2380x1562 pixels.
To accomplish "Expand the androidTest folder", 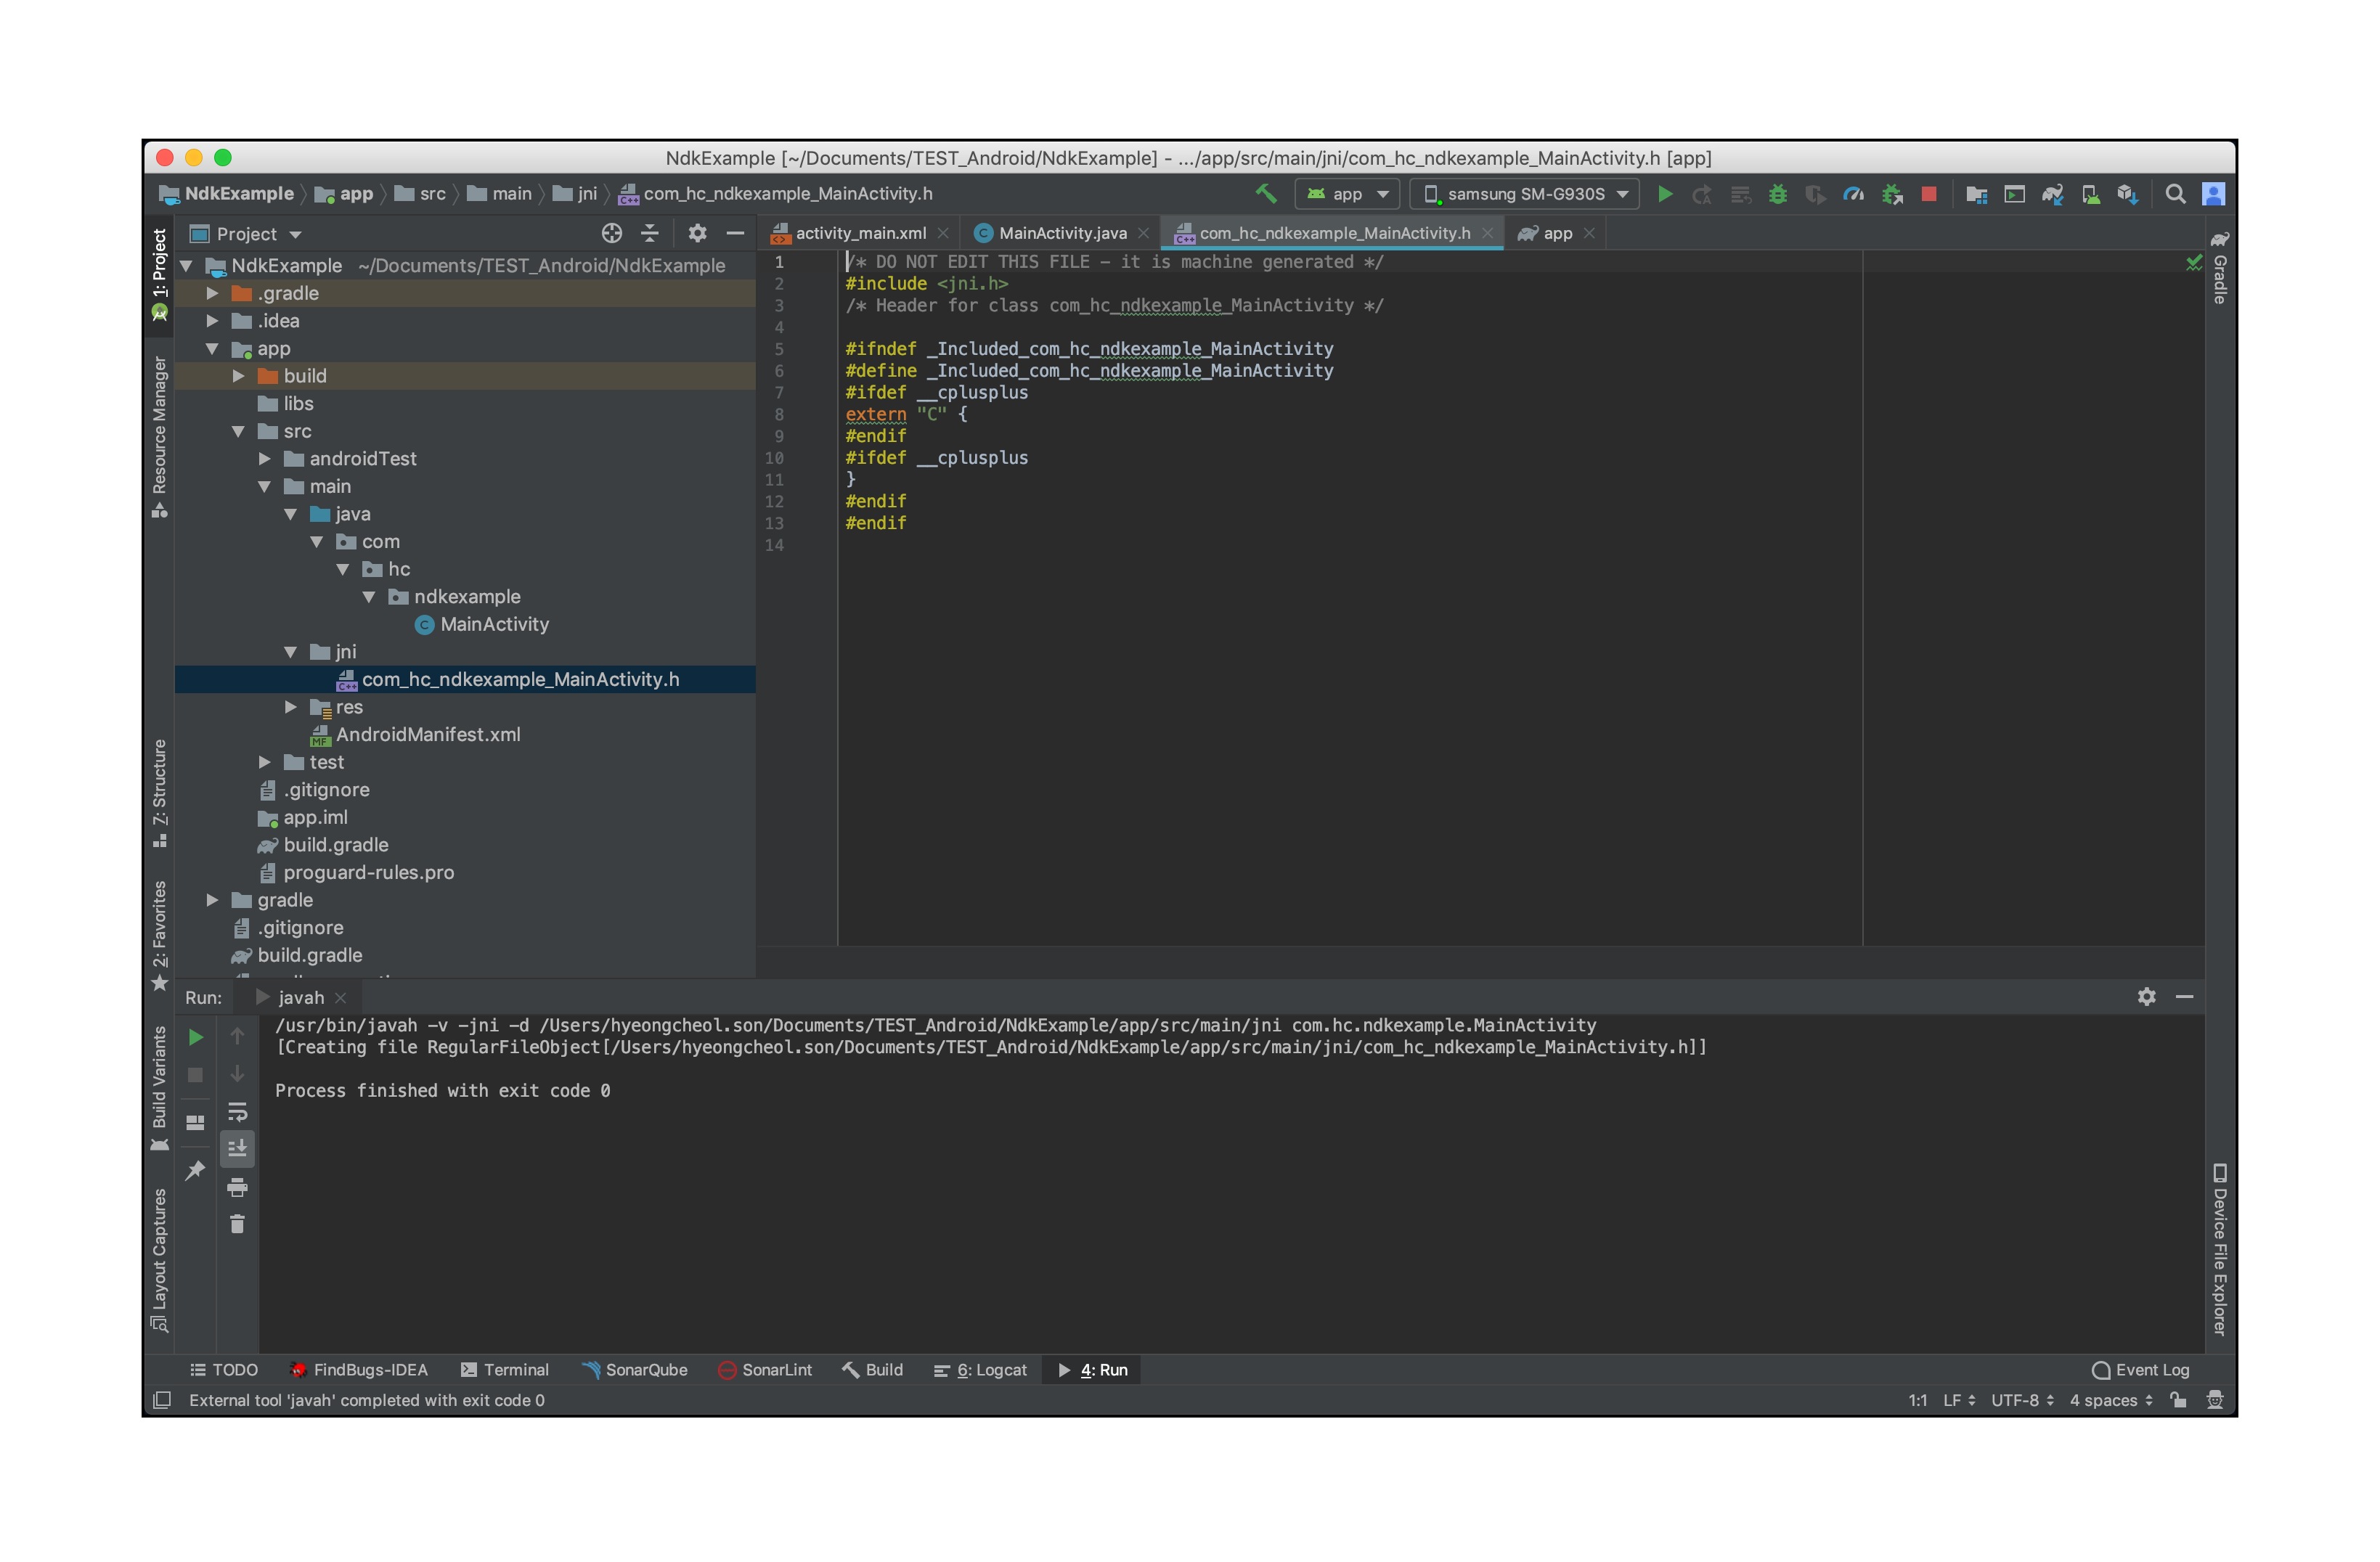I will (x=265, y=459).
